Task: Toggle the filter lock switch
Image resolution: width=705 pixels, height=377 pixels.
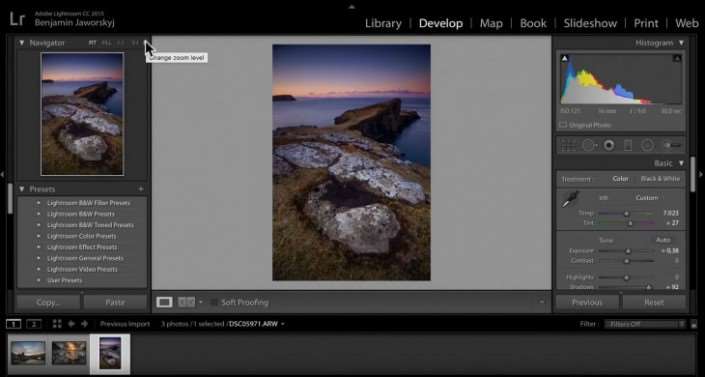Action: click(x=694, y=324)
